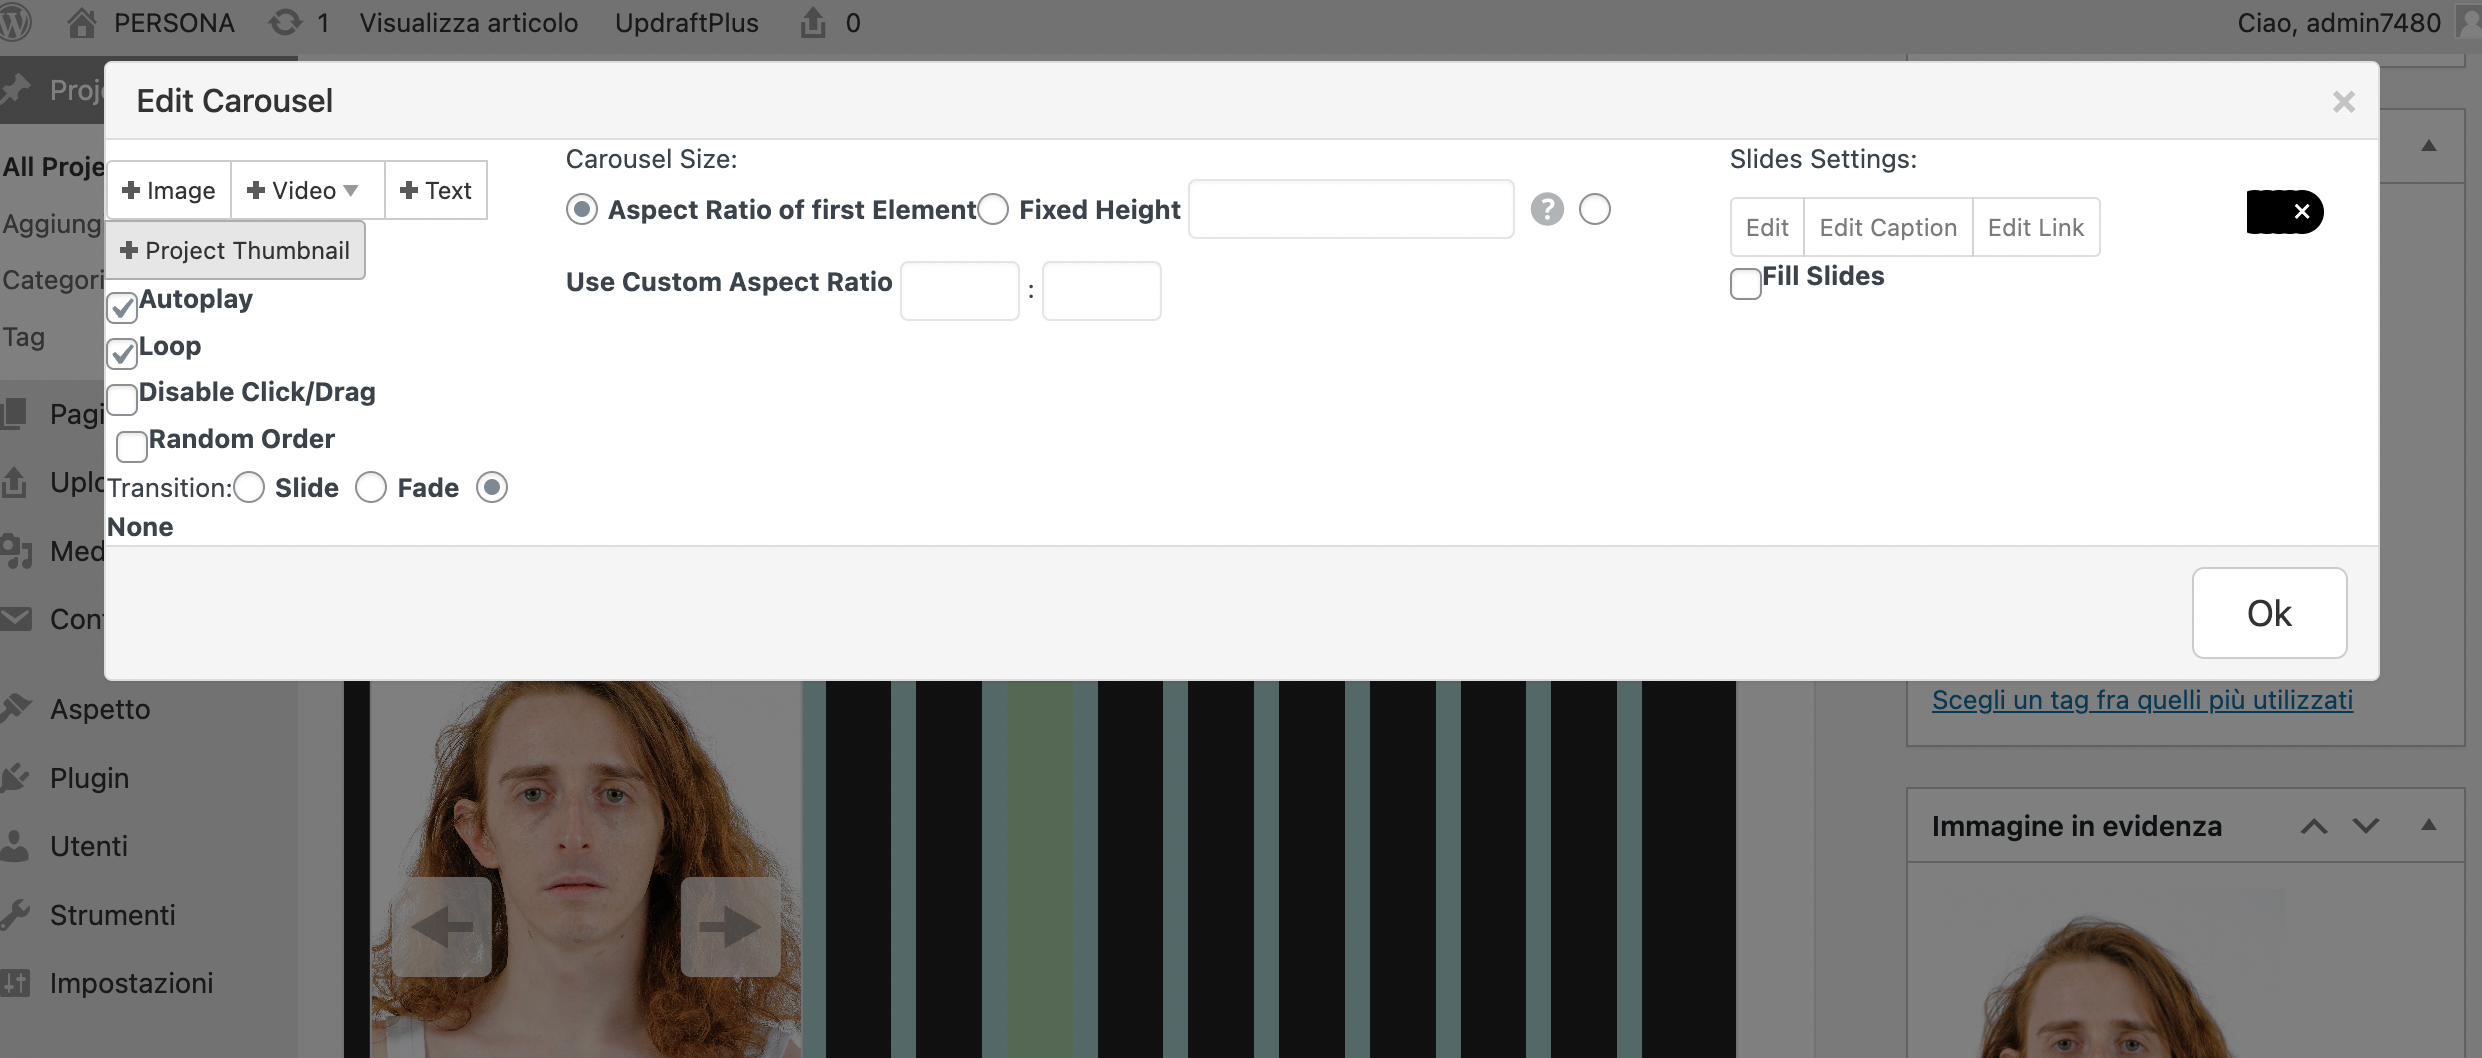Collapse the Immagine in evidenza panel

pos(2428,826)
